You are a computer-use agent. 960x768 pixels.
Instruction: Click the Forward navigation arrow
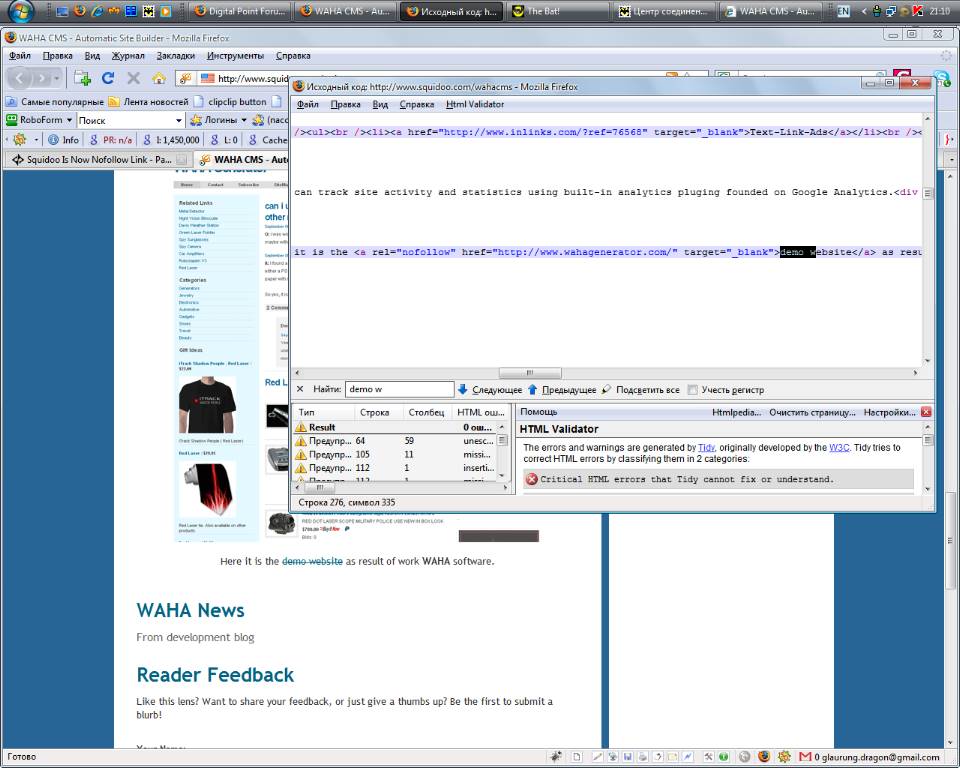[x=42, y=78]
